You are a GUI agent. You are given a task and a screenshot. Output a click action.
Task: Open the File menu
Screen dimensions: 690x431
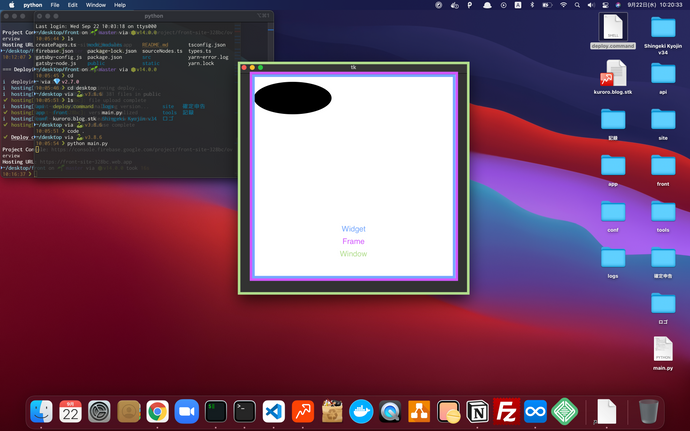tap(55, 5)
